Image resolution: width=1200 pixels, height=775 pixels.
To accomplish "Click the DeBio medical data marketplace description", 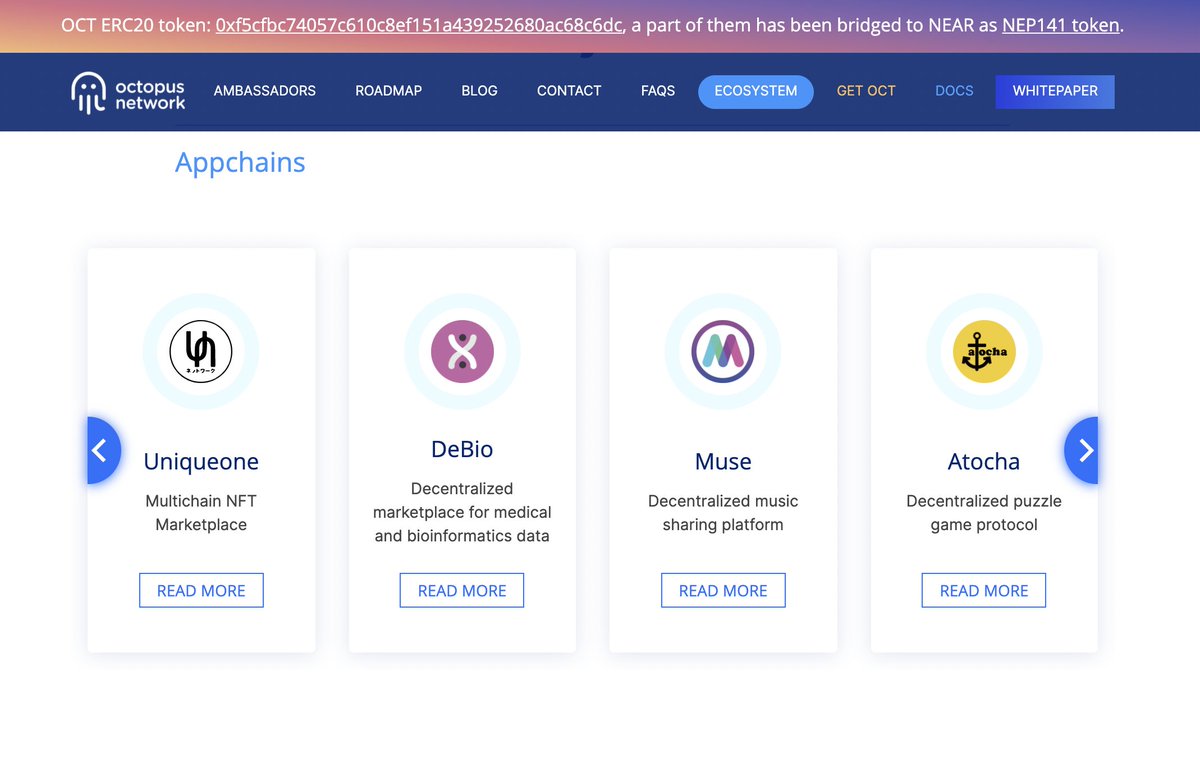I will click(462, 512).
